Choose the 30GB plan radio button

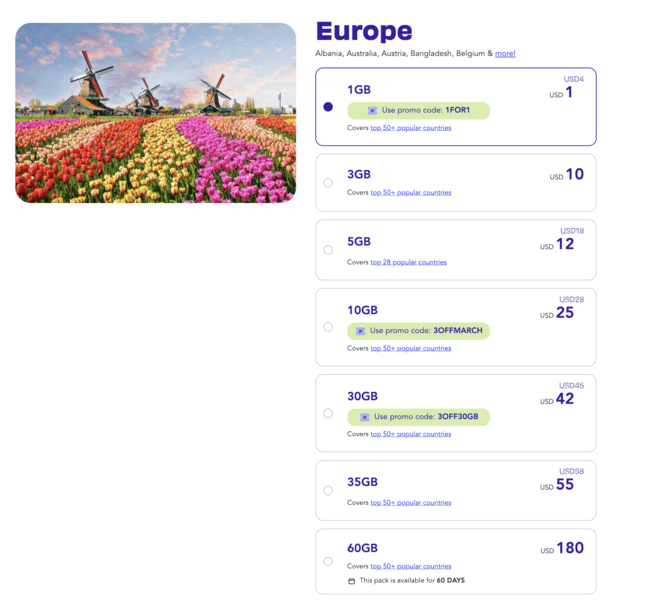pyautogui.click(x=328, y=413)
